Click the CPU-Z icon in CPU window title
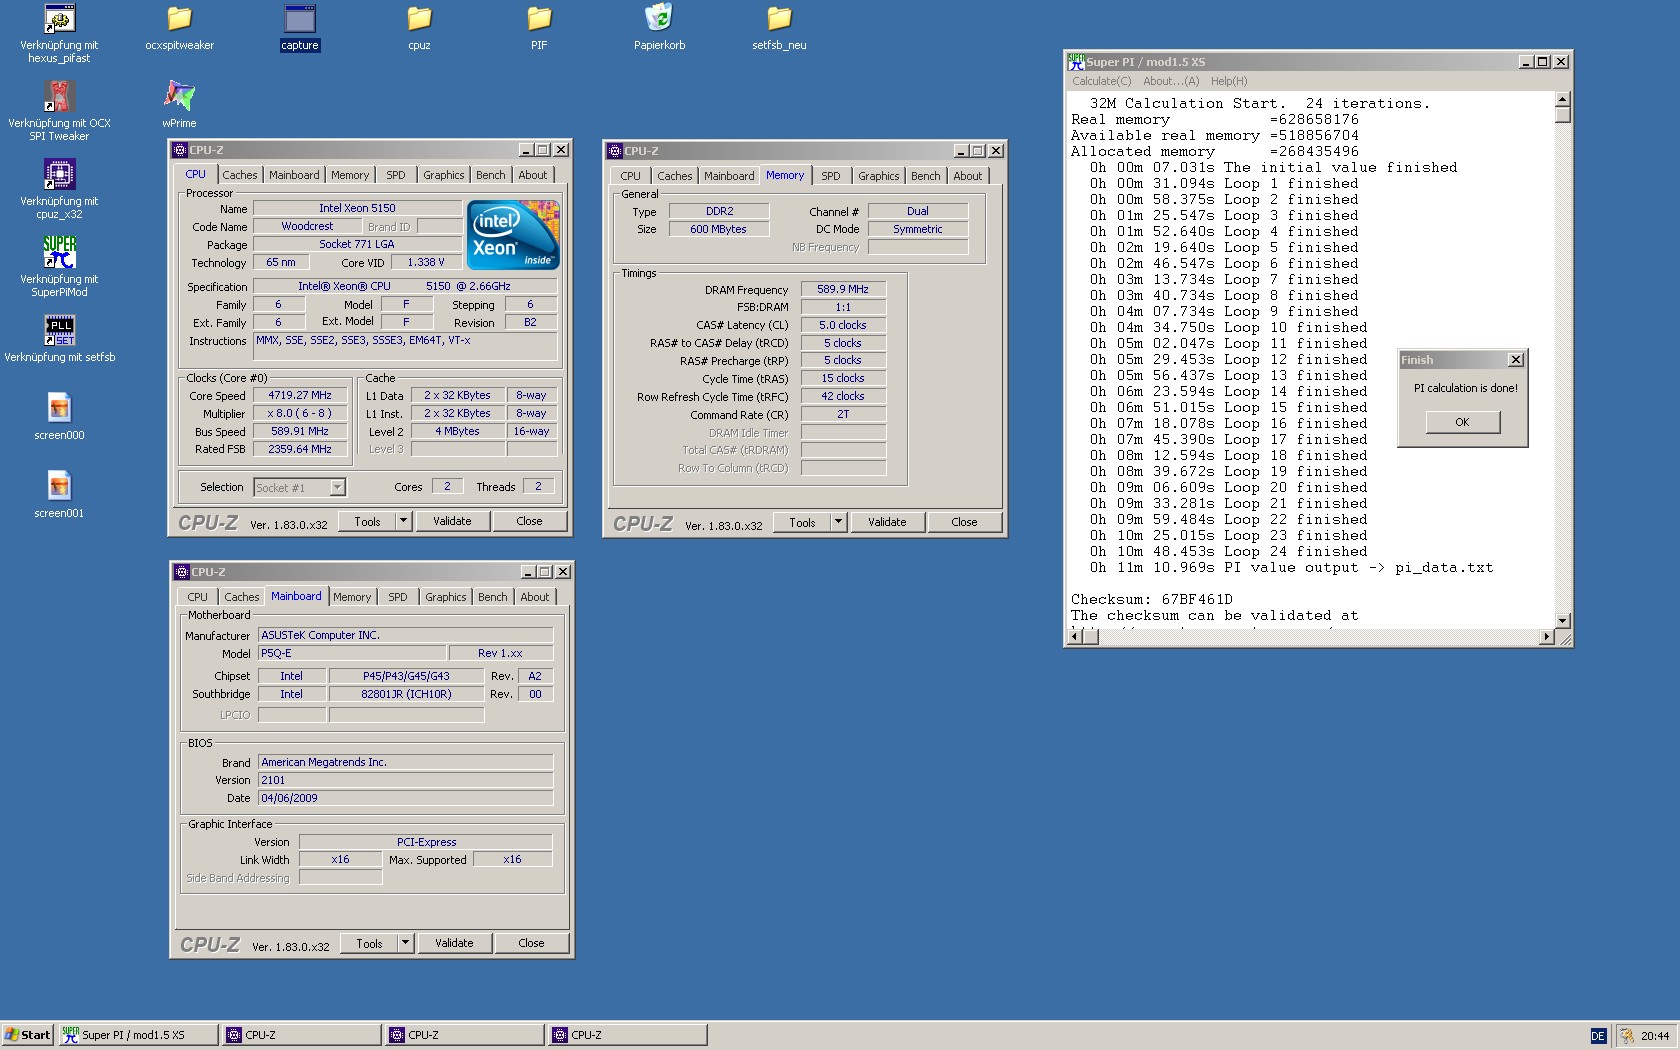Image resolution: width=1680 pixels, height=1050 pixels. [180, 150]
